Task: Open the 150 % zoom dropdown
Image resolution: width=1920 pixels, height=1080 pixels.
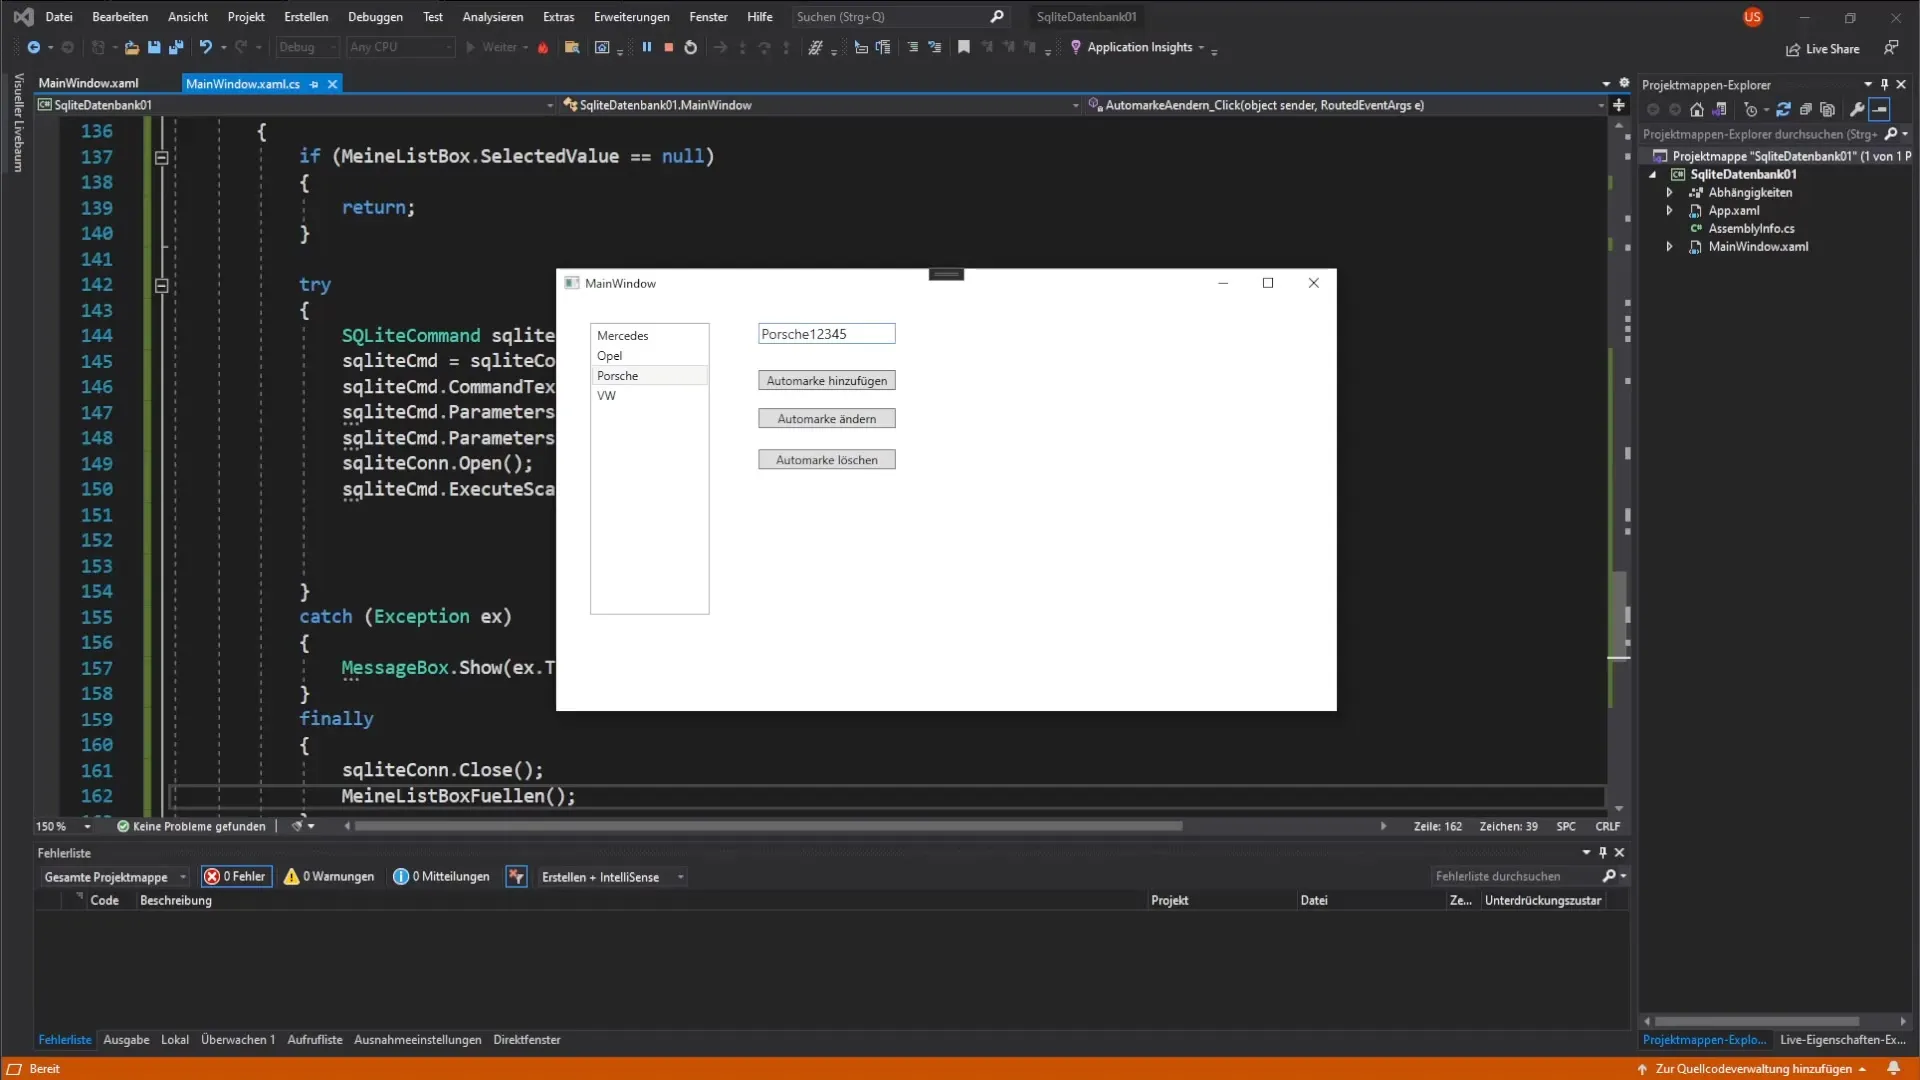Action: point(63,827)
